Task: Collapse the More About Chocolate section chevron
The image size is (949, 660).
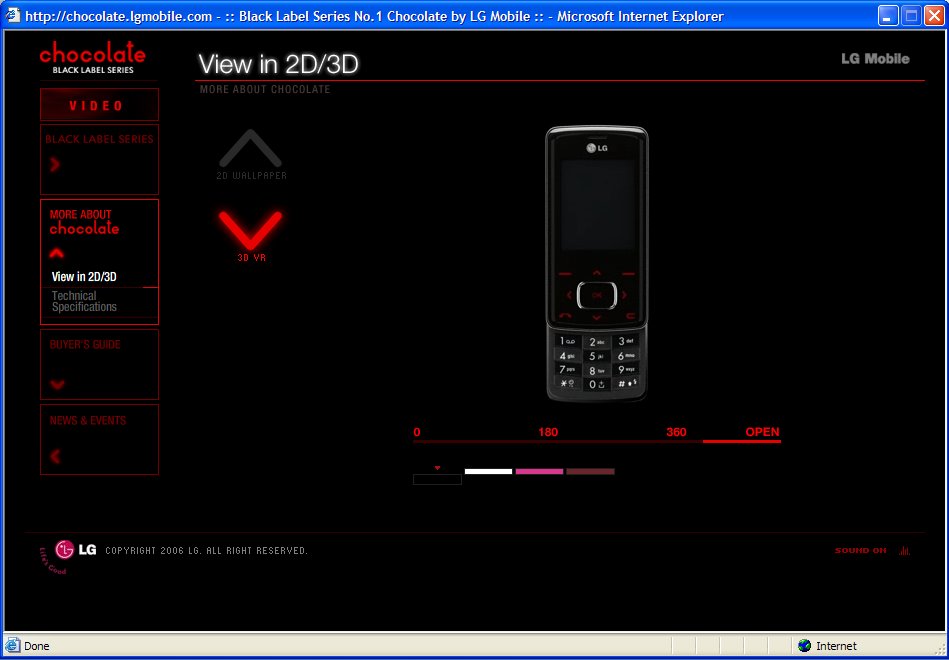Action: pos(56,253)
